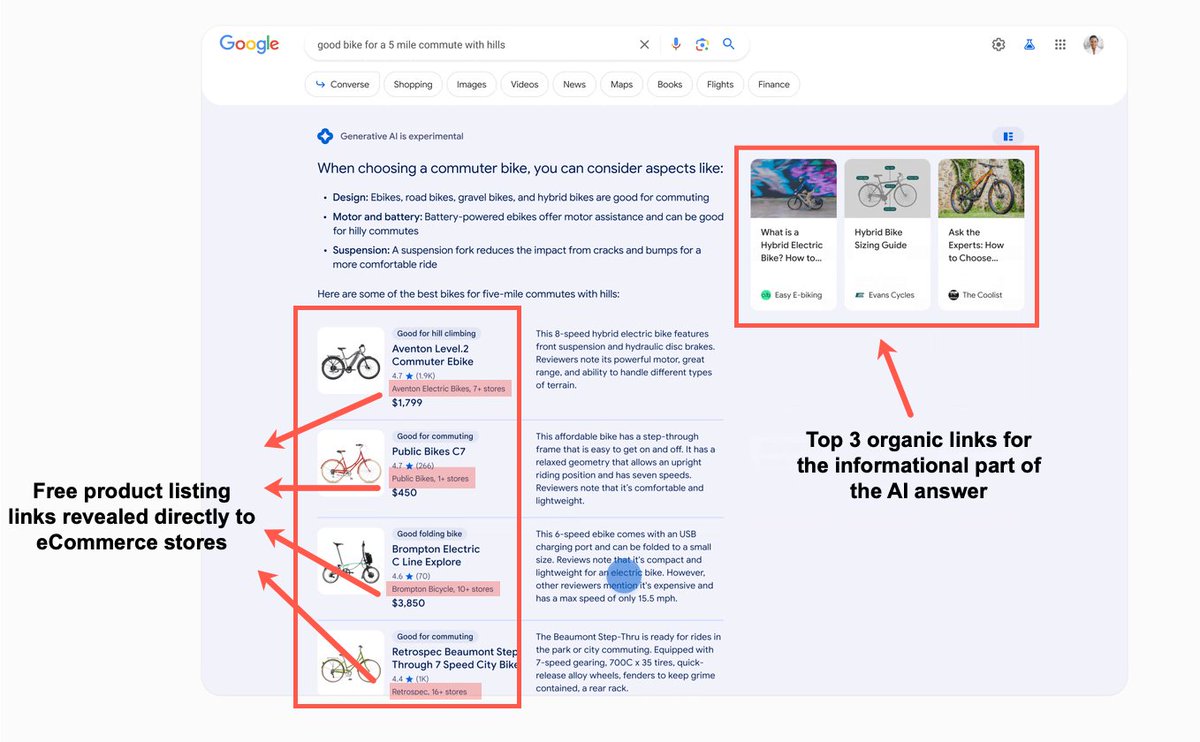Select the Flights filter chip
This screenshot has width=1200, height=742.
click(x=720, y=84)
